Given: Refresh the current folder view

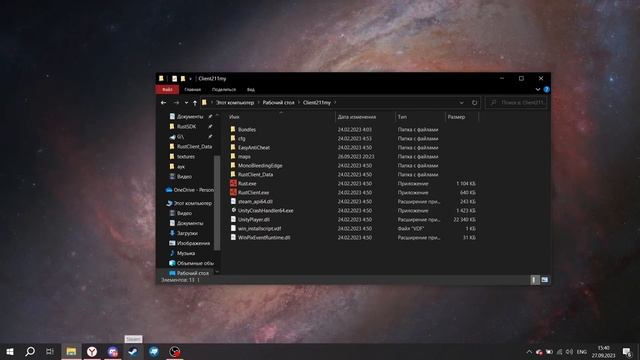Looking at the screenshot, I should [x=474, y=103].
